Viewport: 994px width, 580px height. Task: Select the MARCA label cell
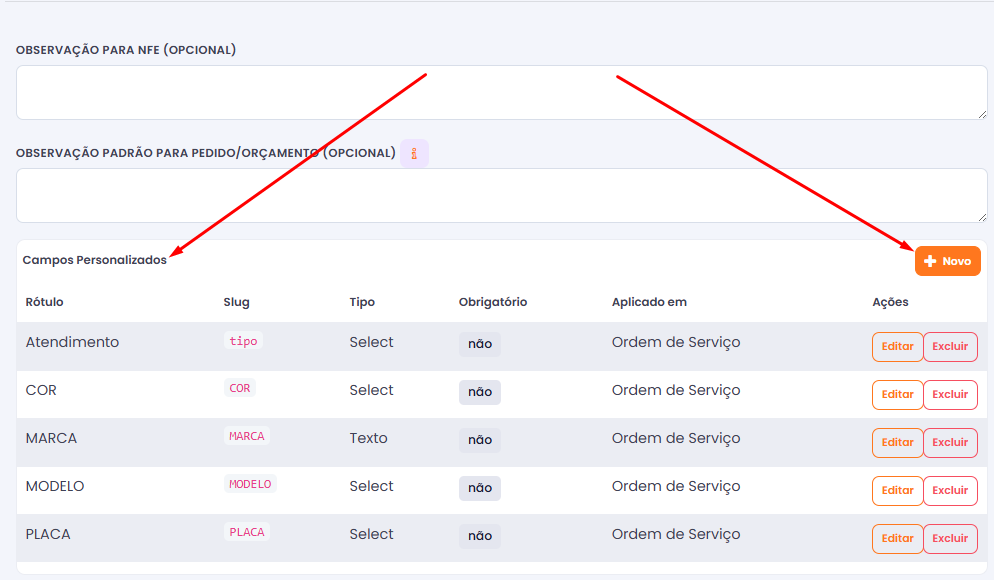51,439
